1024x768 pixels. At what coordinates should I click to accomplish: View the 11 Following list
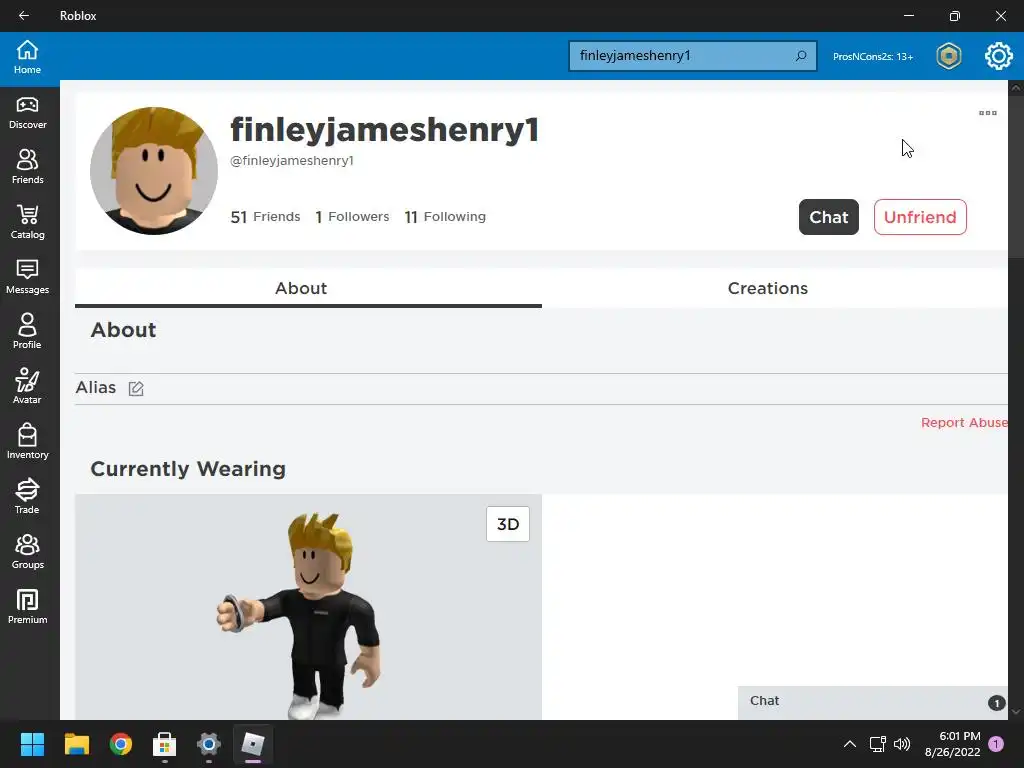445,217
